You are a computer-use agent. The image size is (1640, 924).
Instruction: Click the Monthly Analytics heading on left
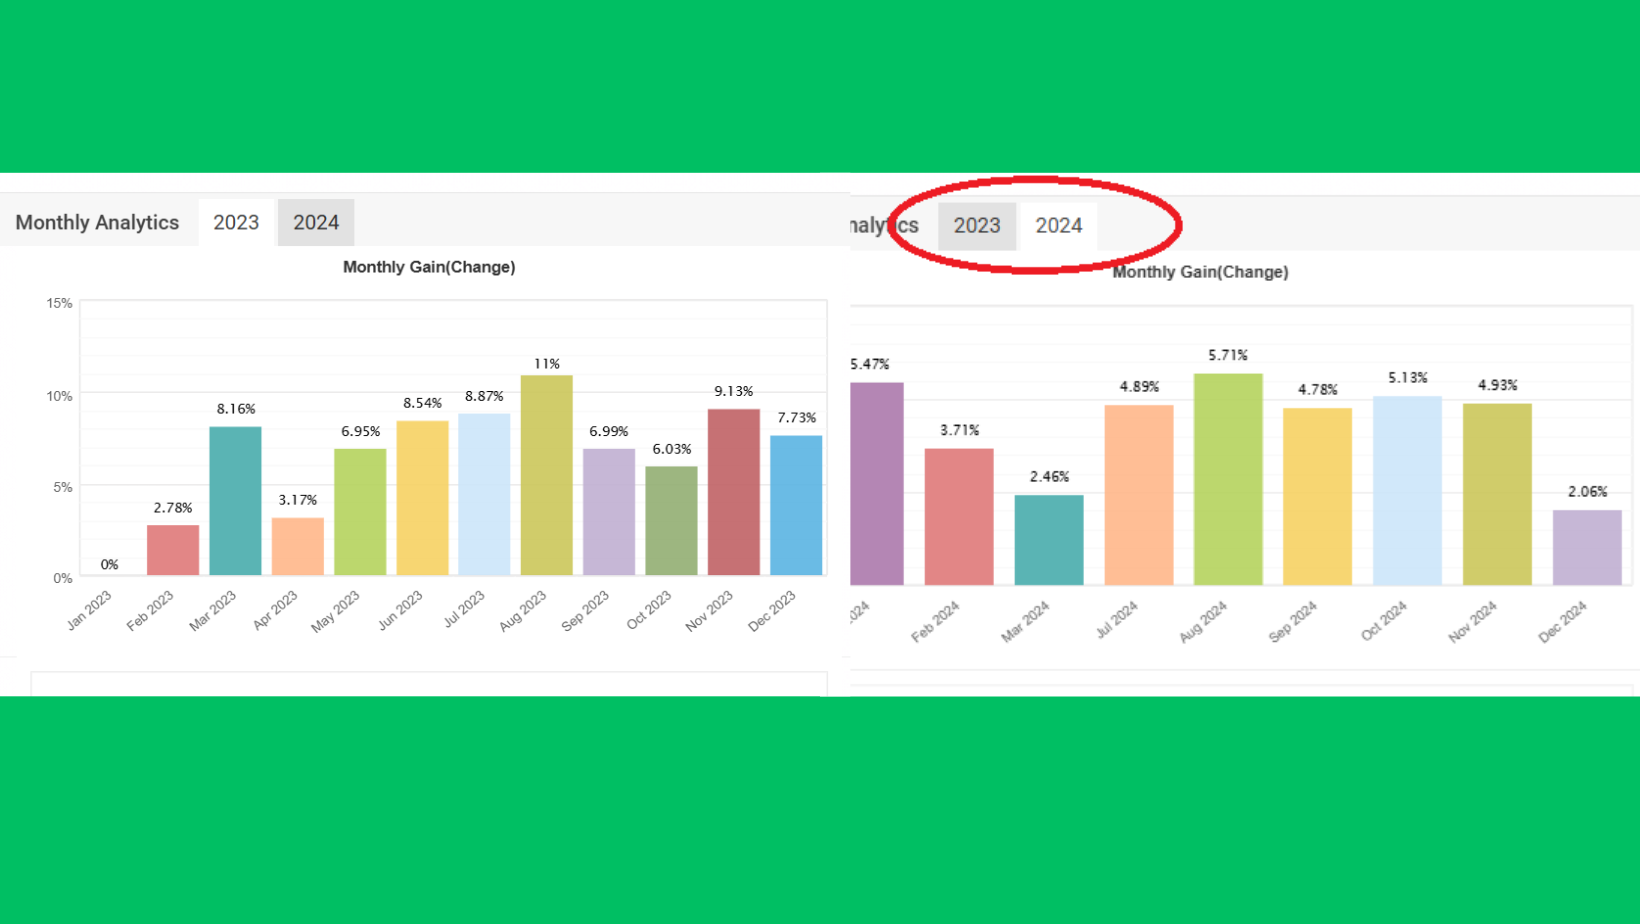coord(97,222)
